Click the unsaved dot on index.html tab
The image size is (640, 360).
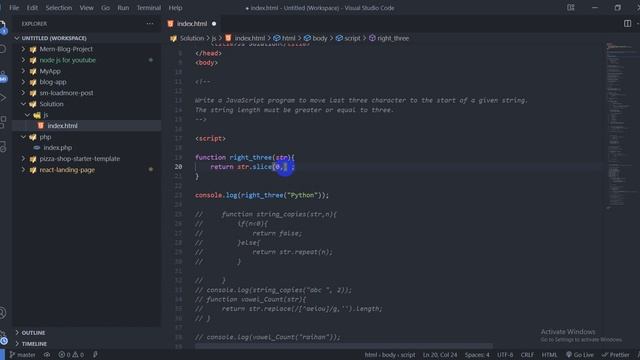pos(214,24)
